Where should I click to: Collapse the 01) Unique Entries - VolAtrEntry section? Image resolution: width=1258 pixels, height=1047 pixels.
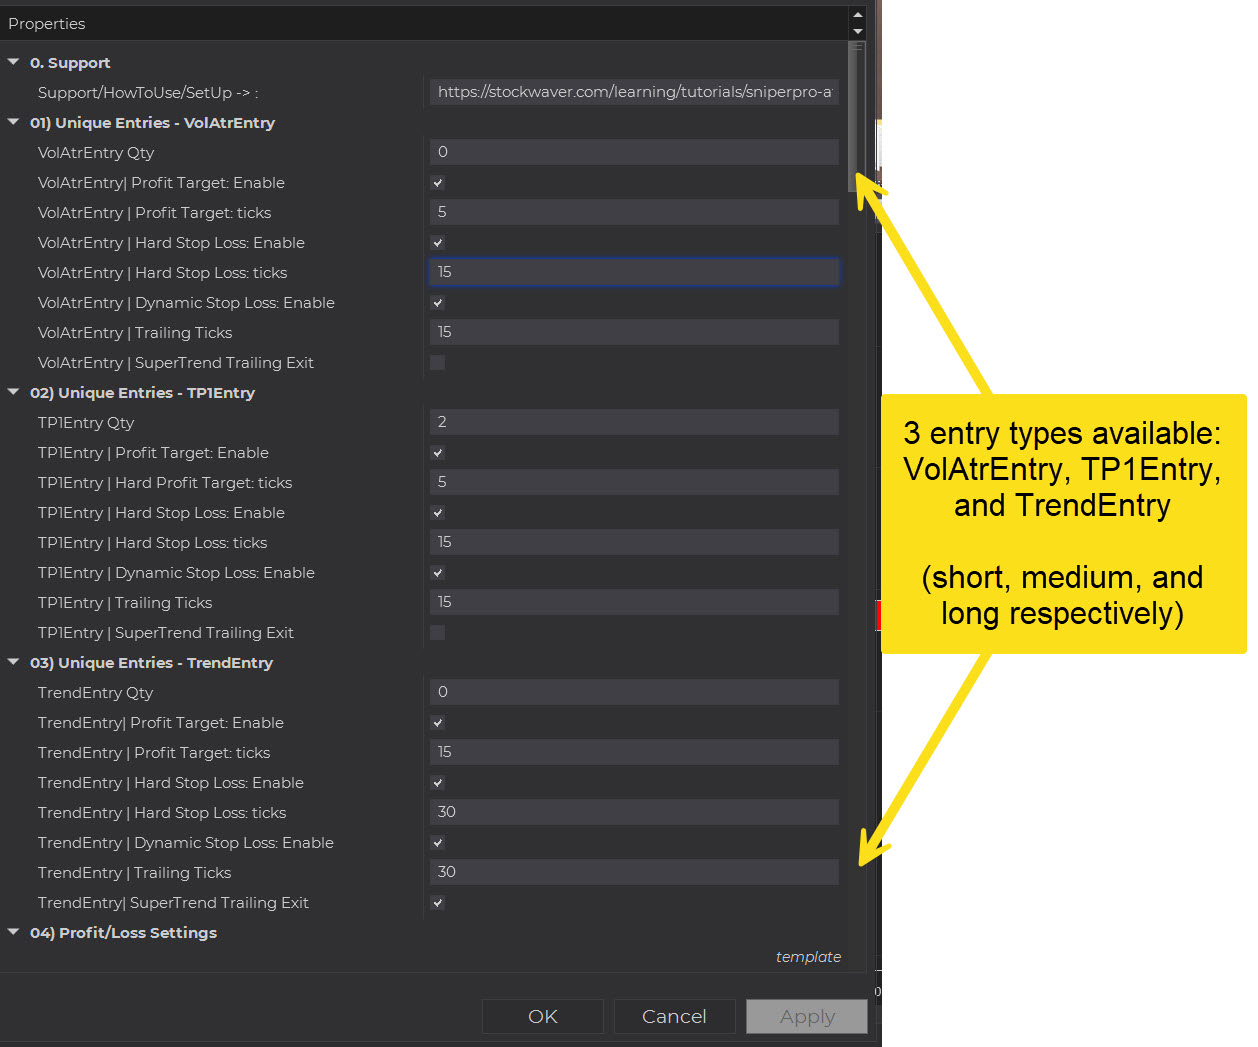(14, 122)
